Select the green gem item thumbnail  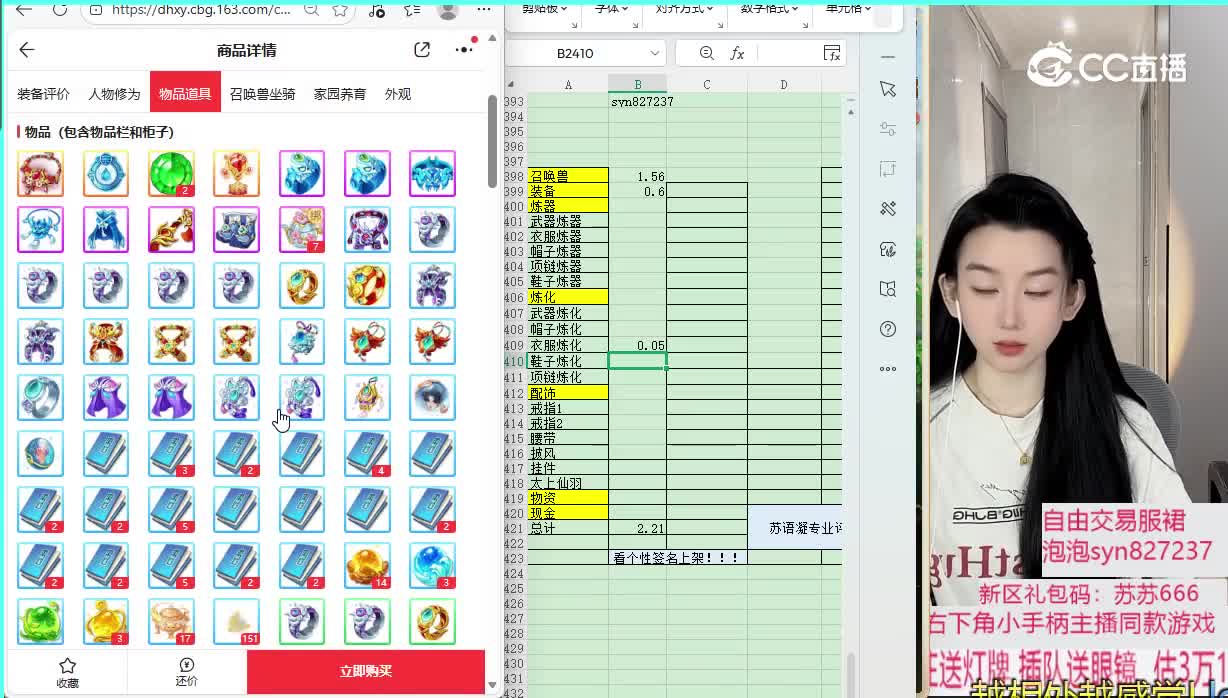pyautogui.click(x=171, y=174)
